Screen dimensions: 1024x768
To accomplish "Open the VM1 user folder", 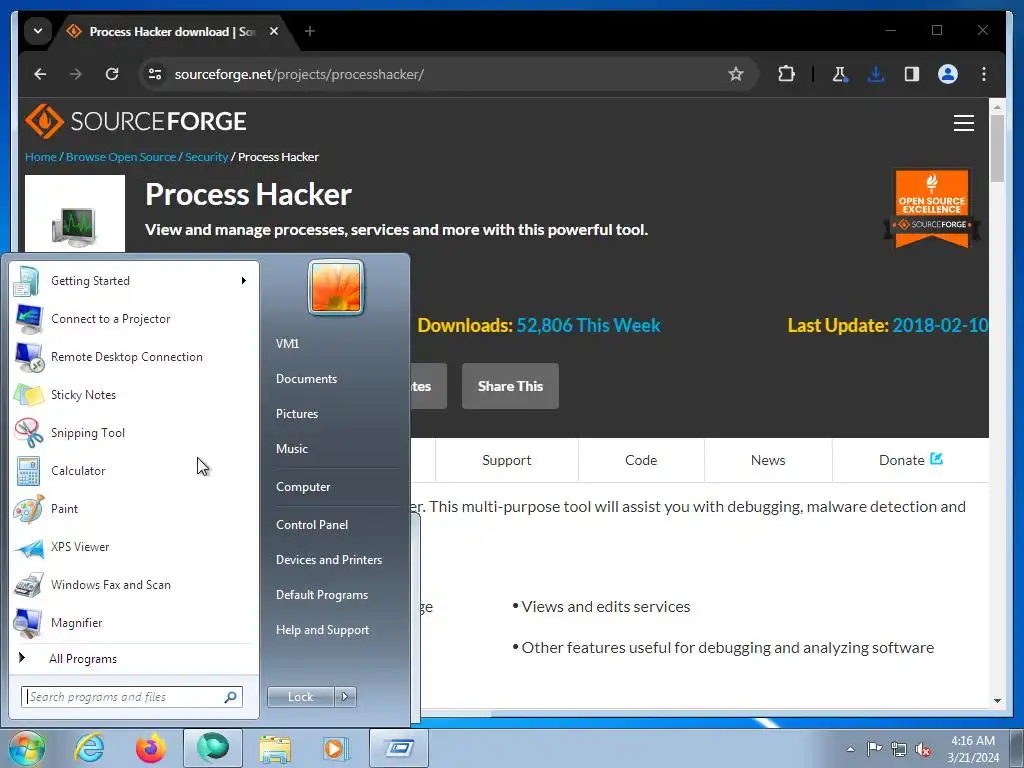I will pyautogui.click(x=287, y=344).
